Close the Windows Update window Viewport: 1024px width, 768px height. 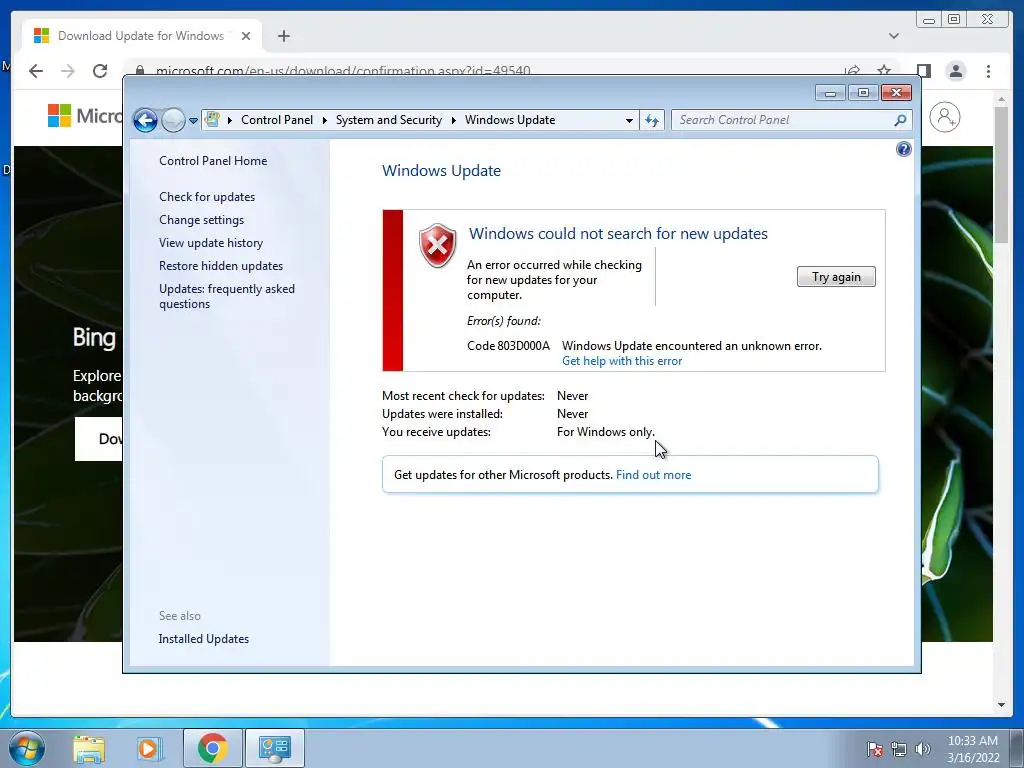(896, 93)
